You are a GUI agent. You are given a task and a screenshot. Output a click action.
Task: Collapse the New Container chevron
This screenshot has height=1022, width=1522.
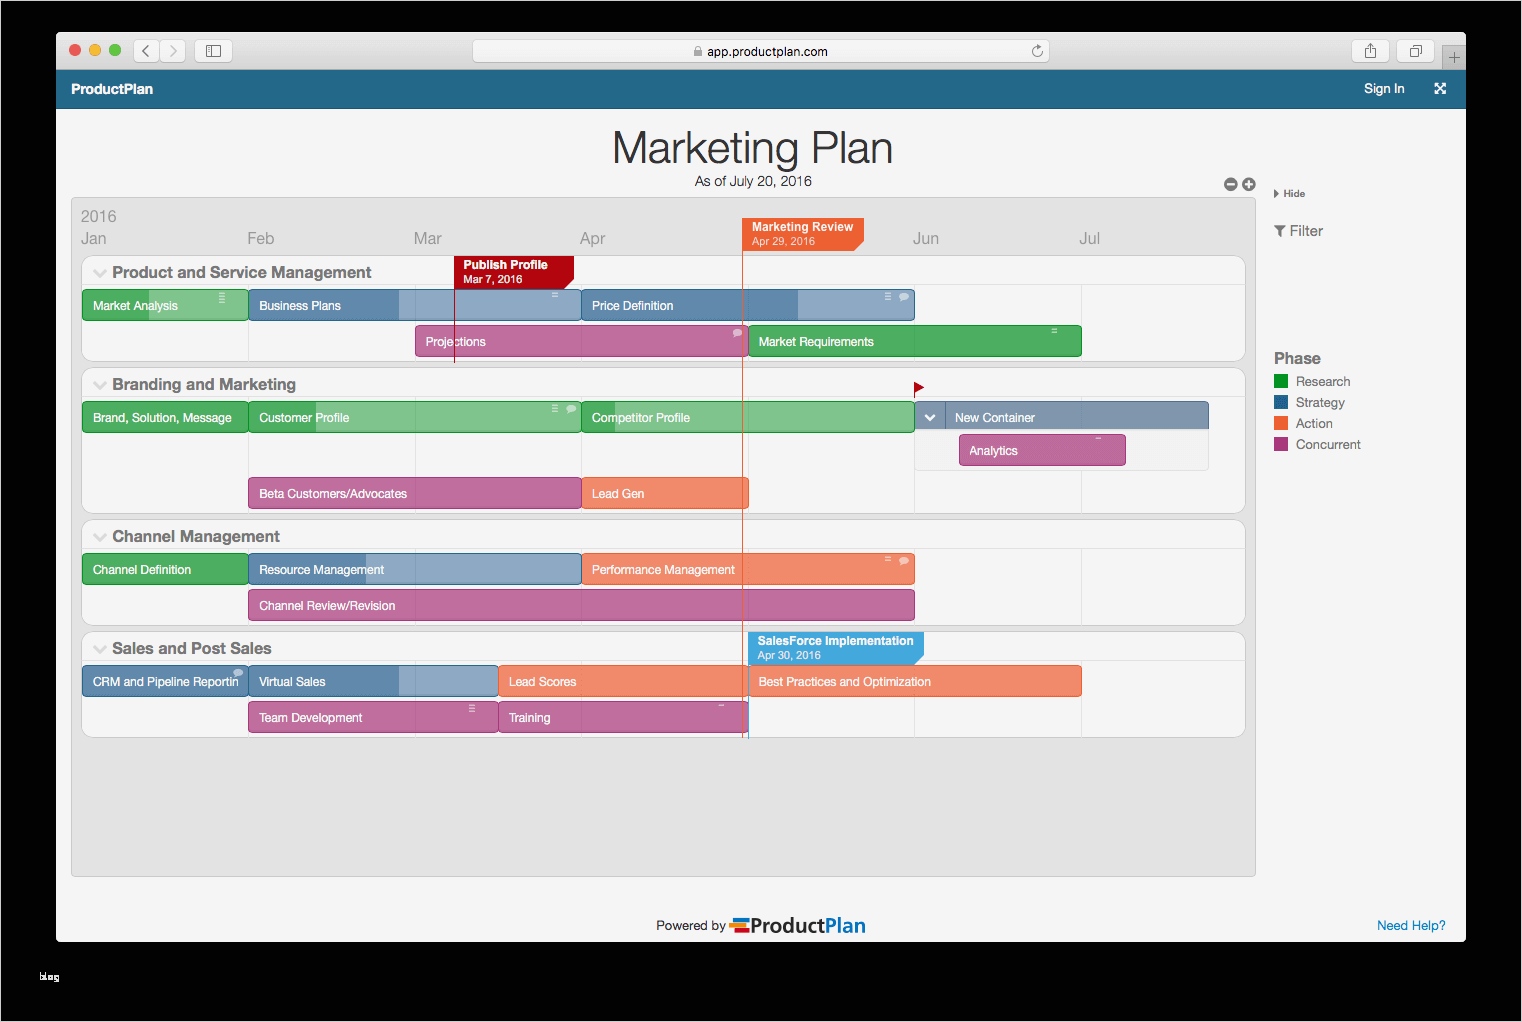pyautogui.click(x=930, y=417)
